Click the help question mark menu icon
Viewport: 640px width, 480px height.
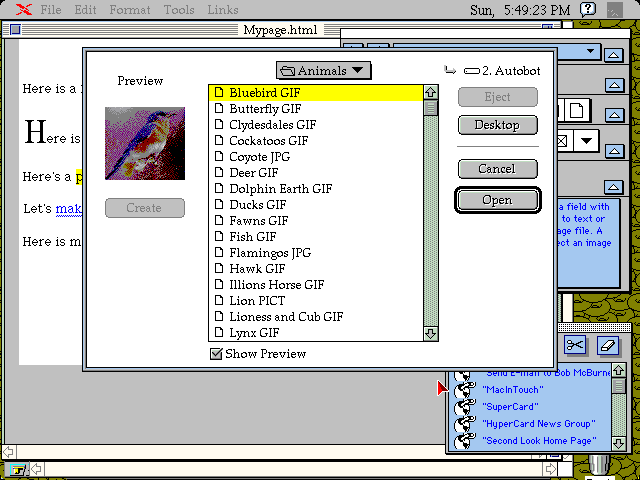pos(589,10)
